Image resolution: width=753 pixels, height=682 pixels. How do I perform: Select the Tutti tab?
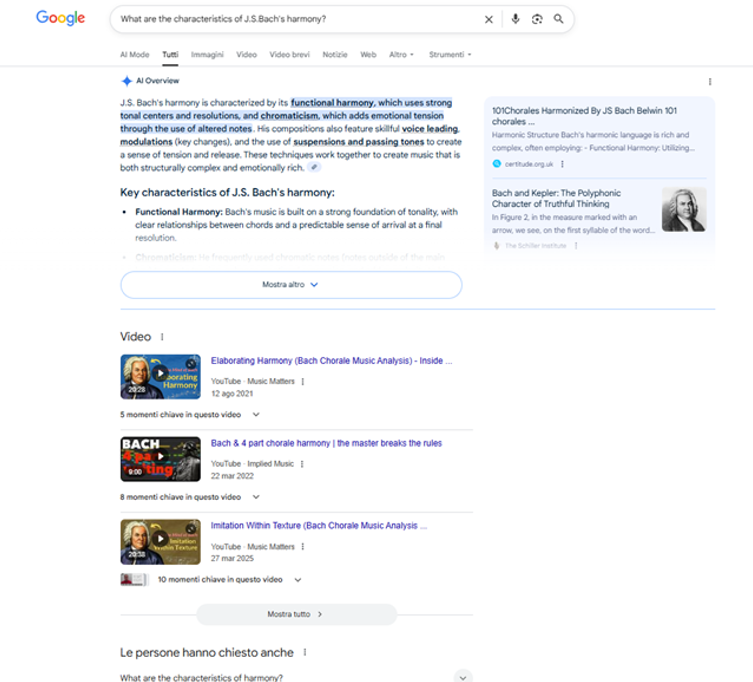(x=170, y=55)
